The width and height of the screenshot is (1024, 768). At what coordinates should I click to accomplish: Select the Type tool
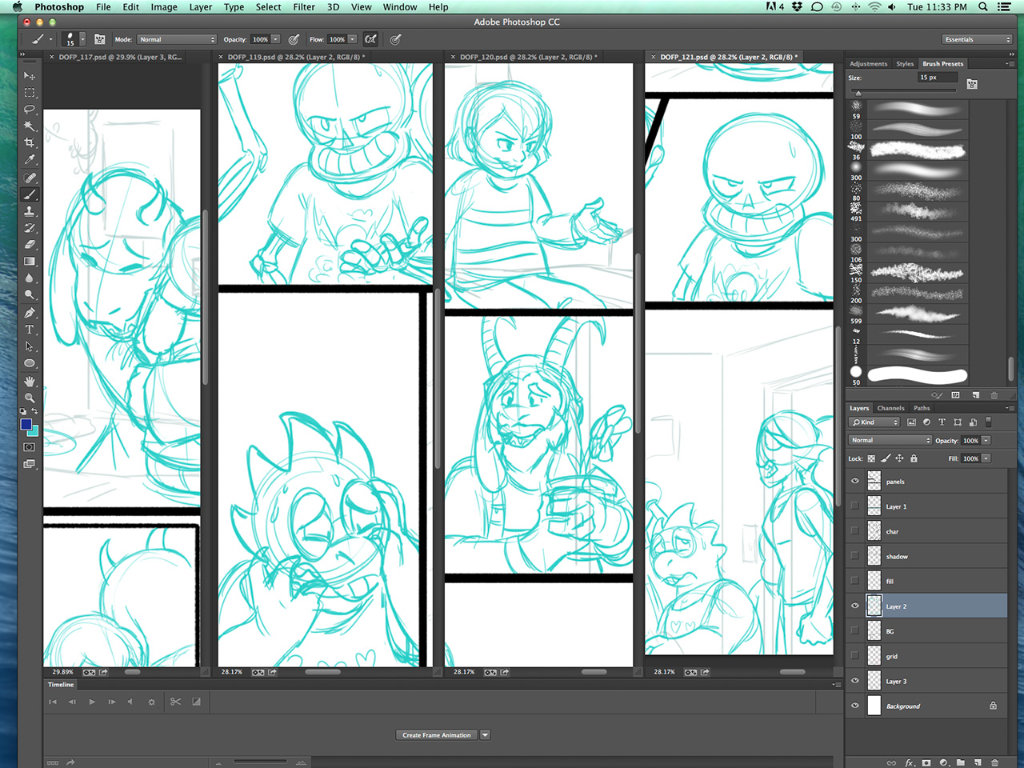click(x=29, y=330)
